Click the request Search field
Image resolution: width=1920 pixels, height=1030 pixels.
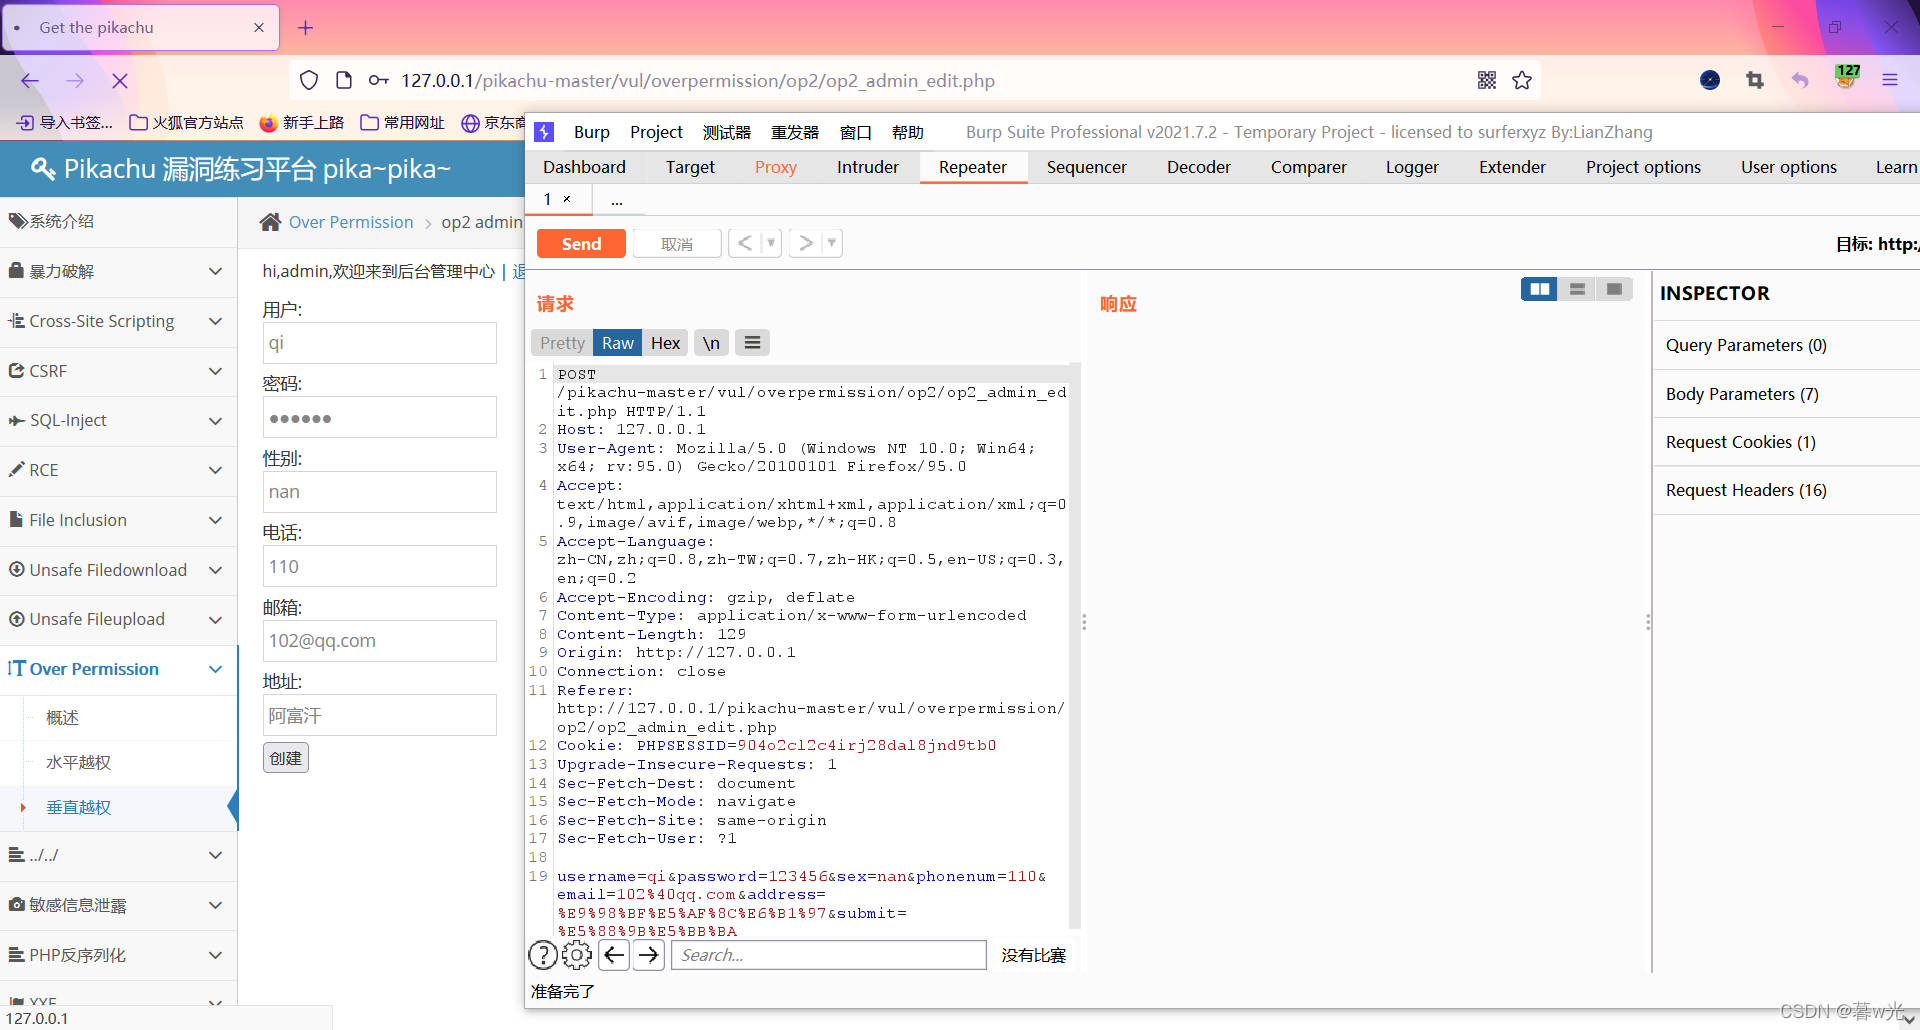tap(829, 955)
